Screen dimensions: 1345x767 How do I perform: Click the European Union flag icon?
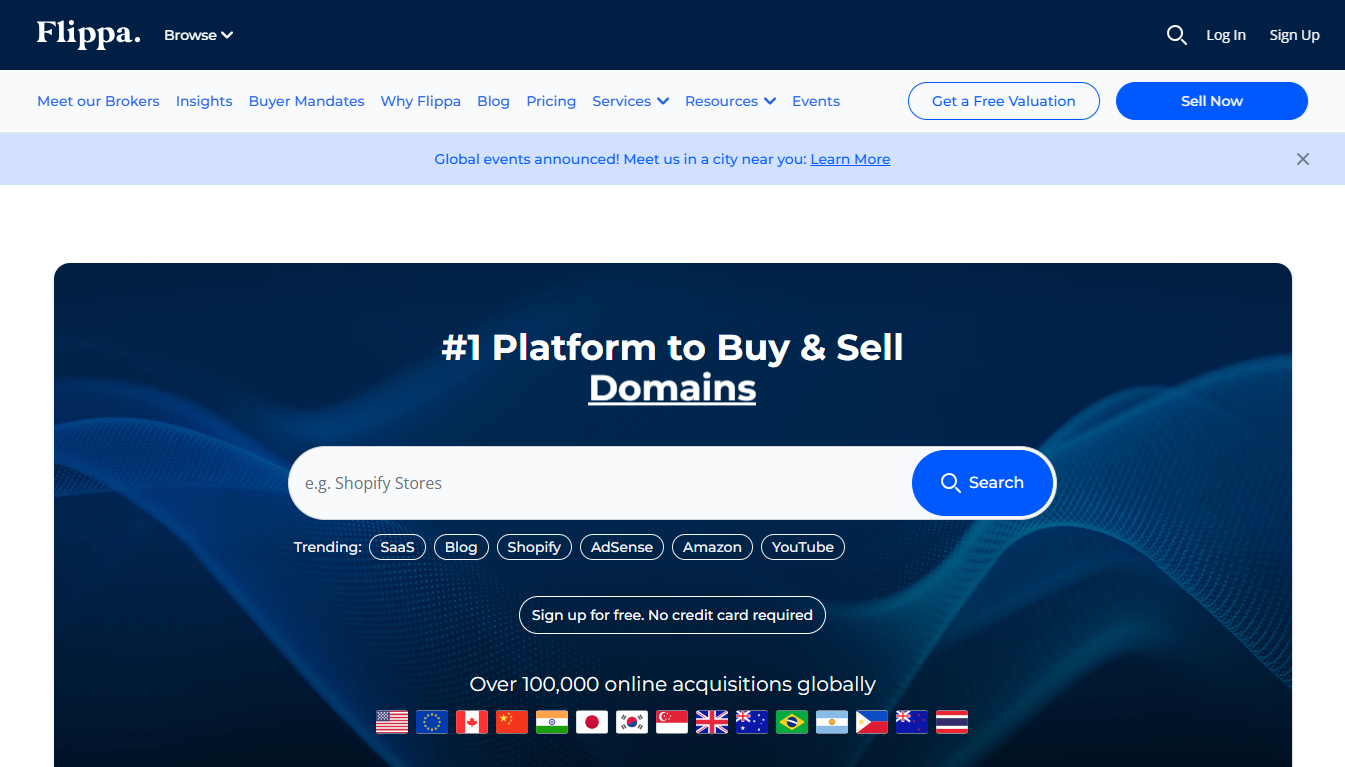point(432,722)
